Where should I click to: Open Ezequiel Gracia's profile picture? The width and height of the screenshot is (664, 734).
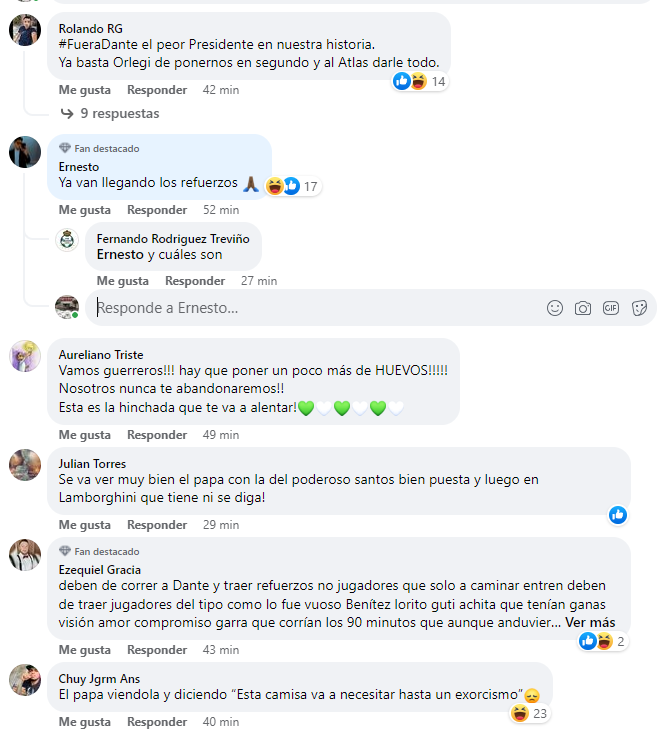click(25, 555)
